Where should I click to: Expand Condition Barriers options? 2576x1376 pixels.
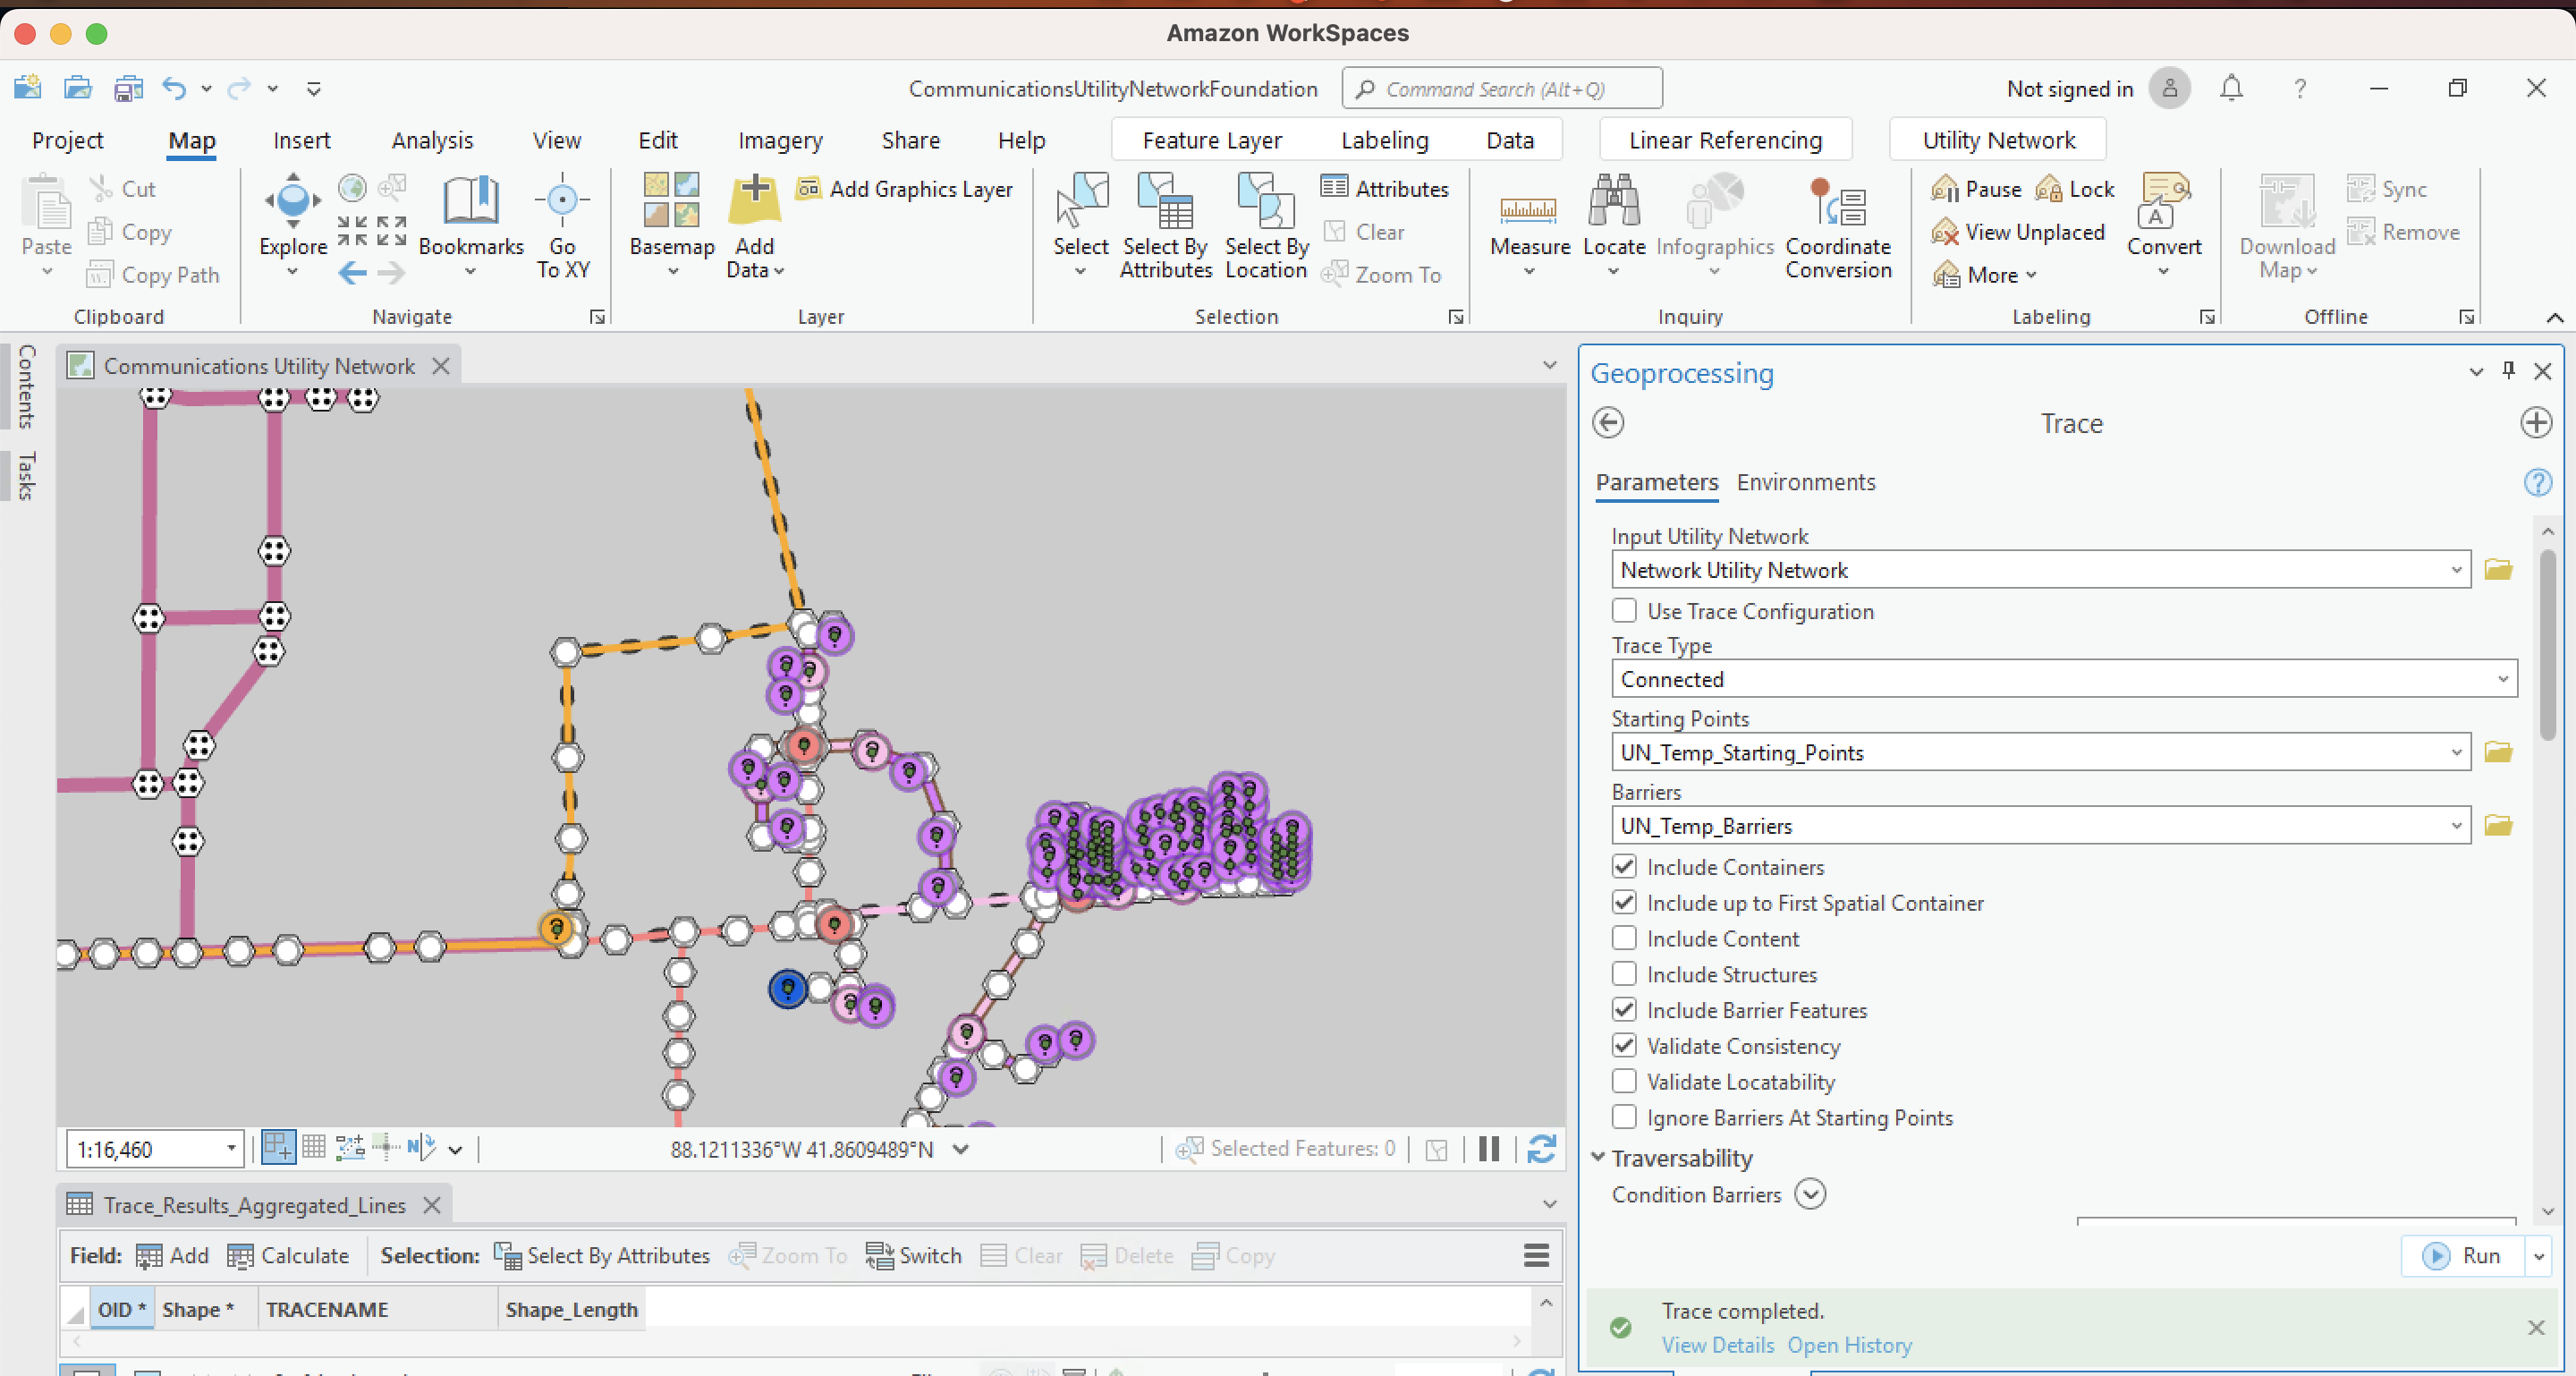[x=1811, y=1194]
